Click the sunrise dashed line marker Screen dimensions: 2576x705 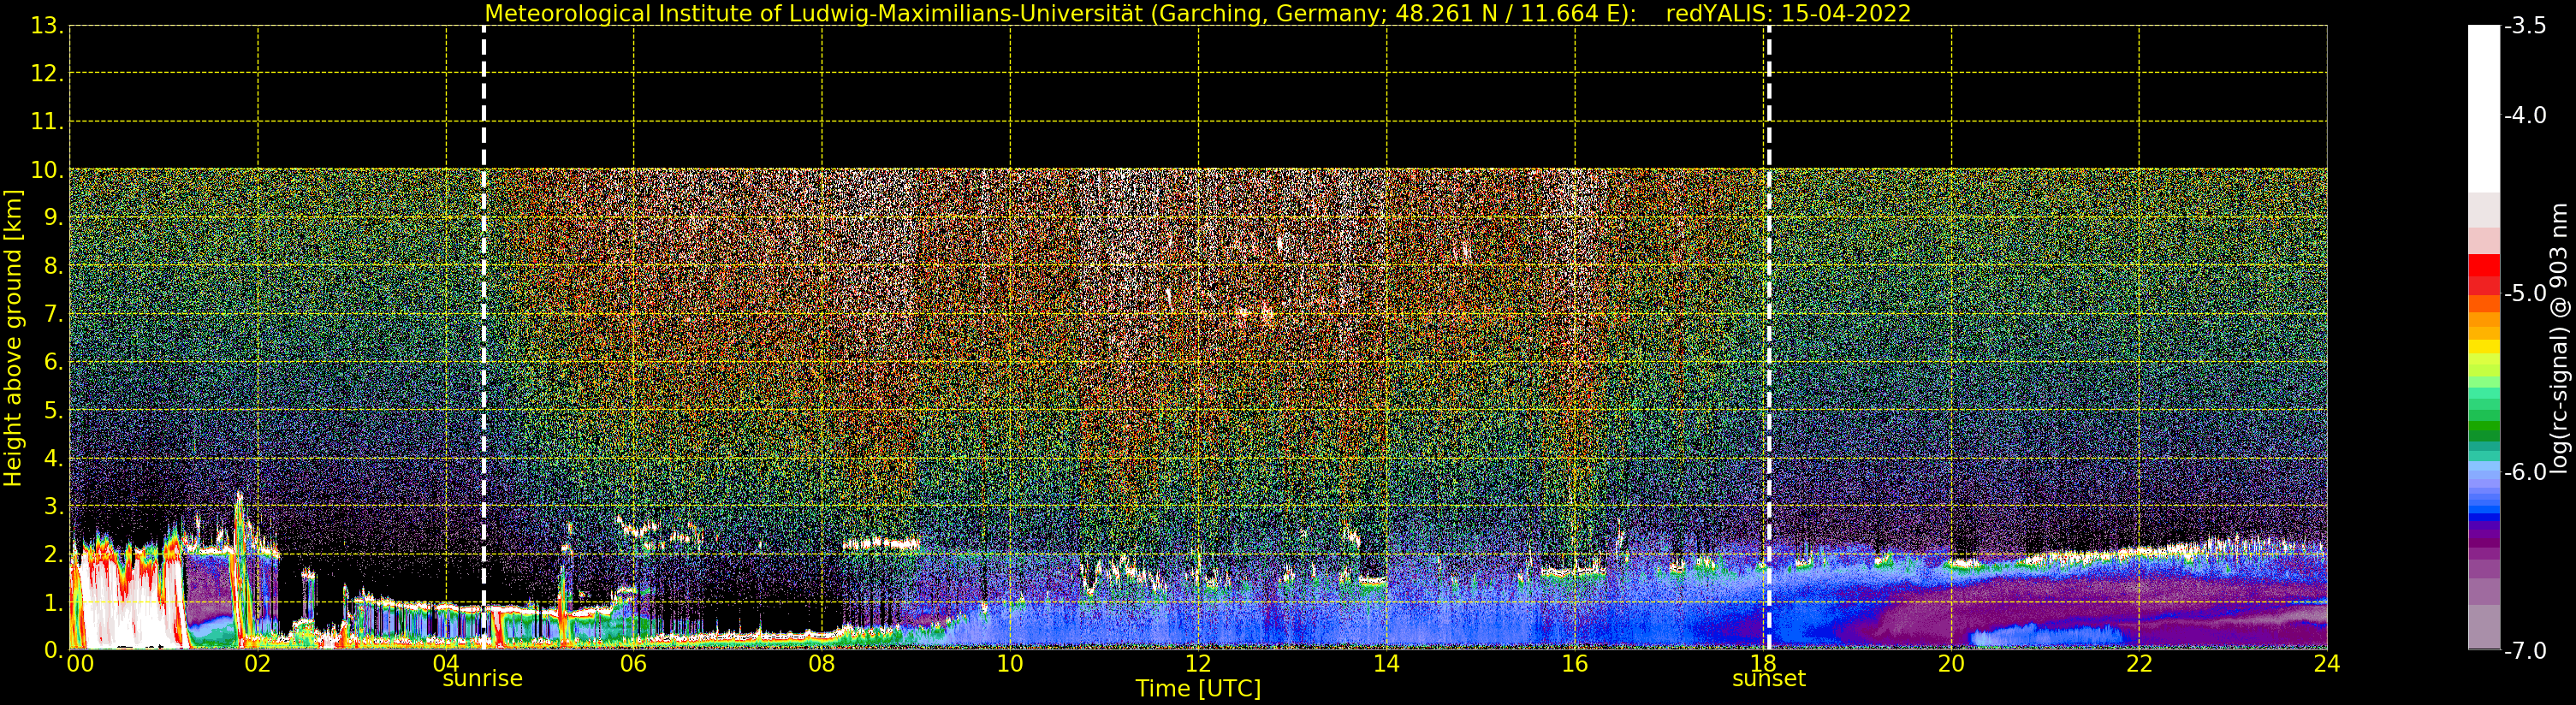pos(484,337)
